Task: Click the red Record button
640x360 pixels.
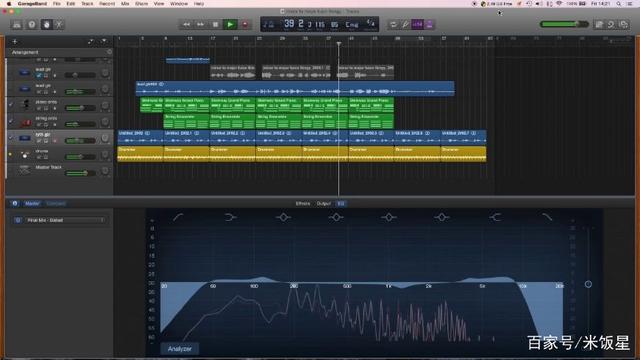Action: click(245, 24)
